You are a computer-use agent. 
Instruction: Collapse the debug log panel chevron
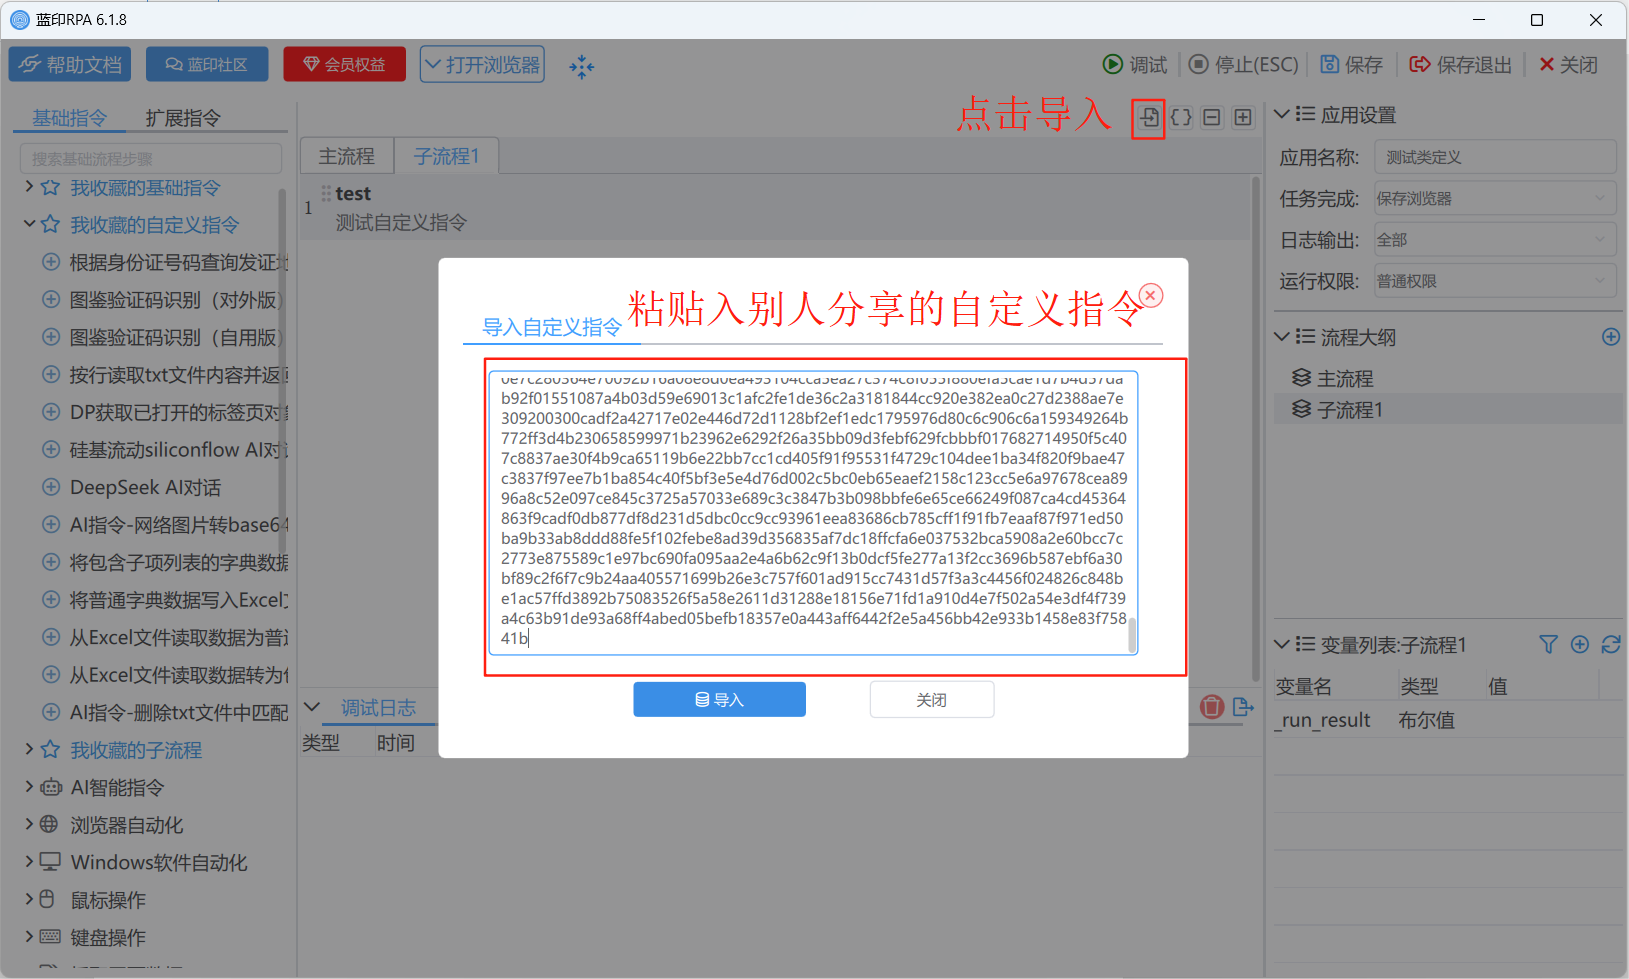point(312,707)
